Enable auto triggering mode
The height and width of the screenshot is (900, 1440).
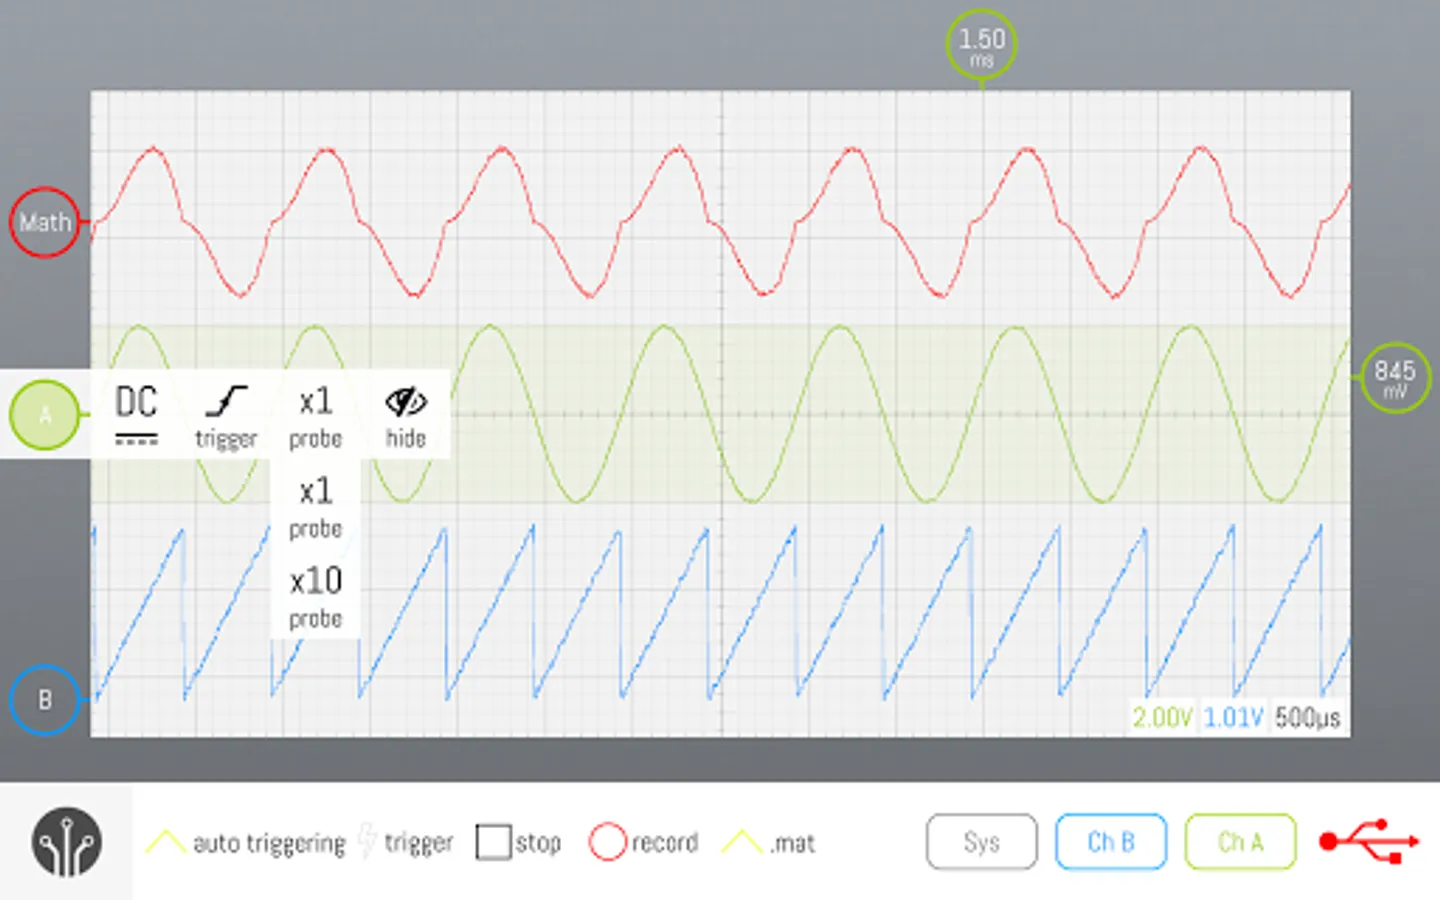point(246,842)
